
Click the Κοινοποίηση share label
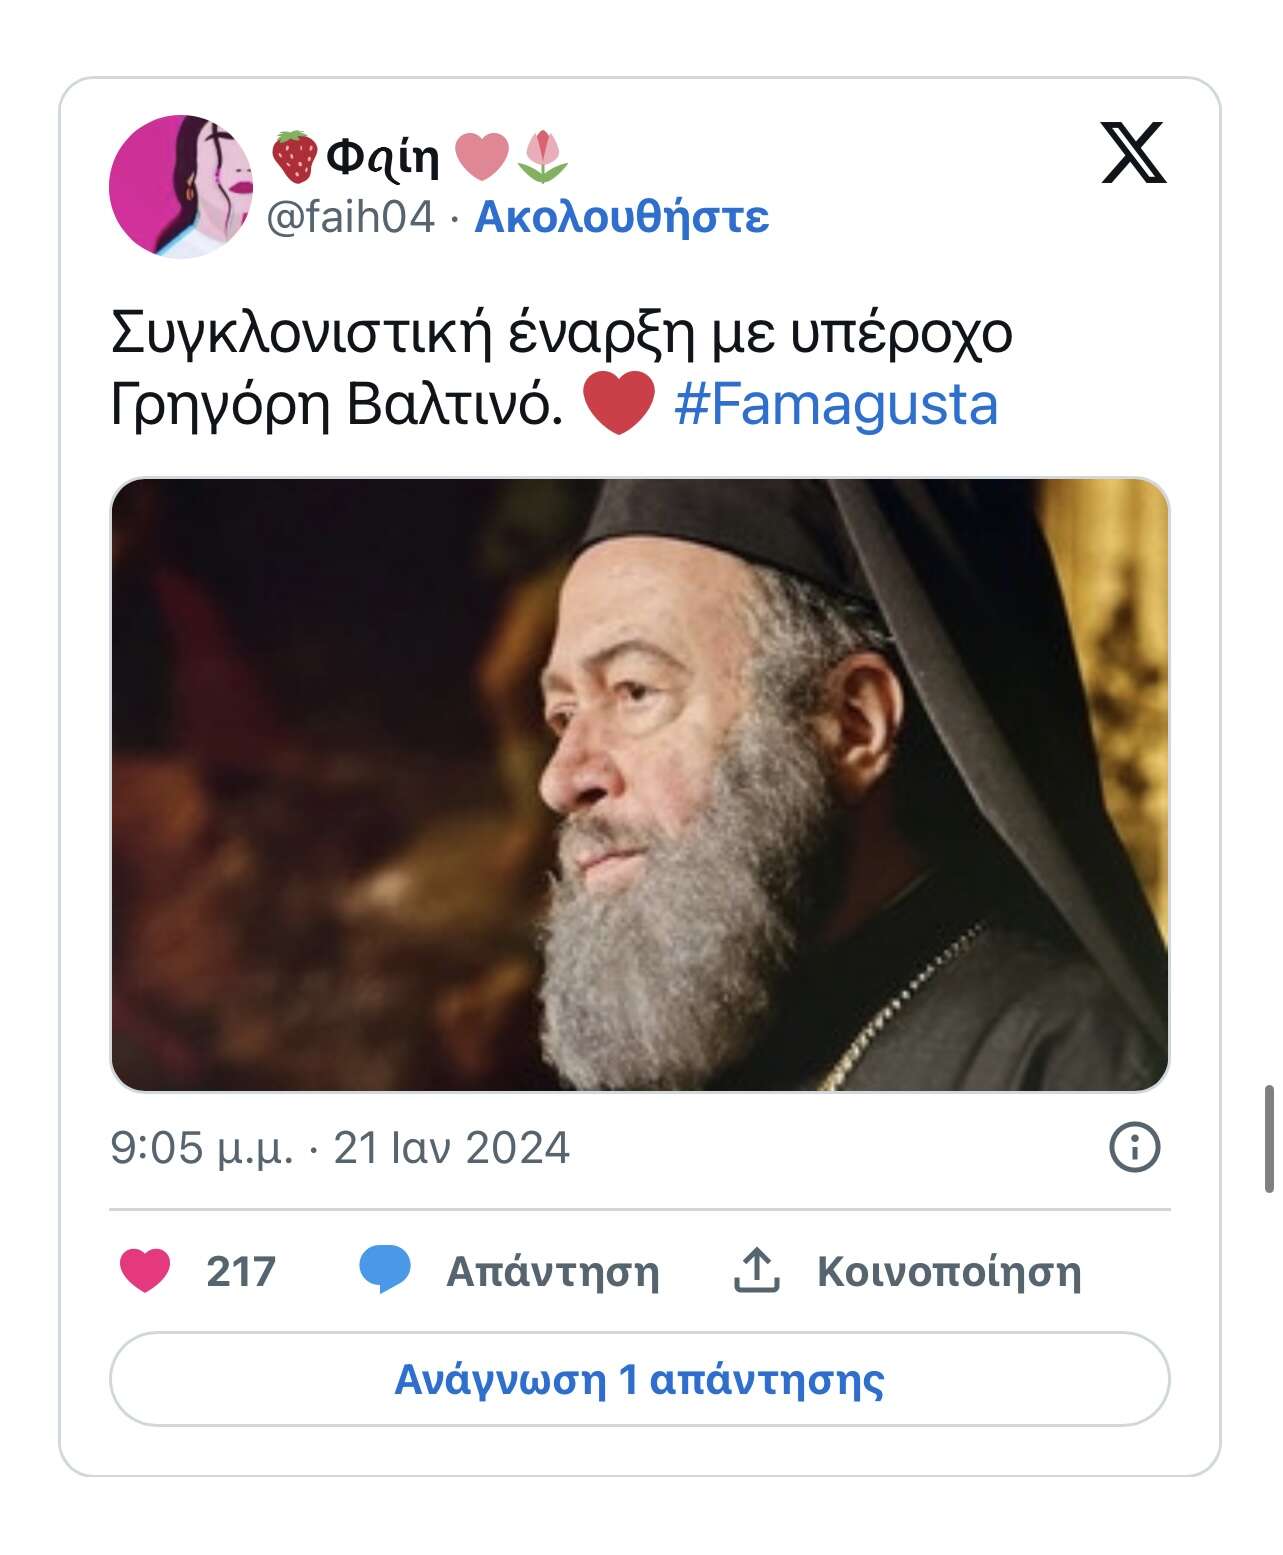coord(948,1271)
